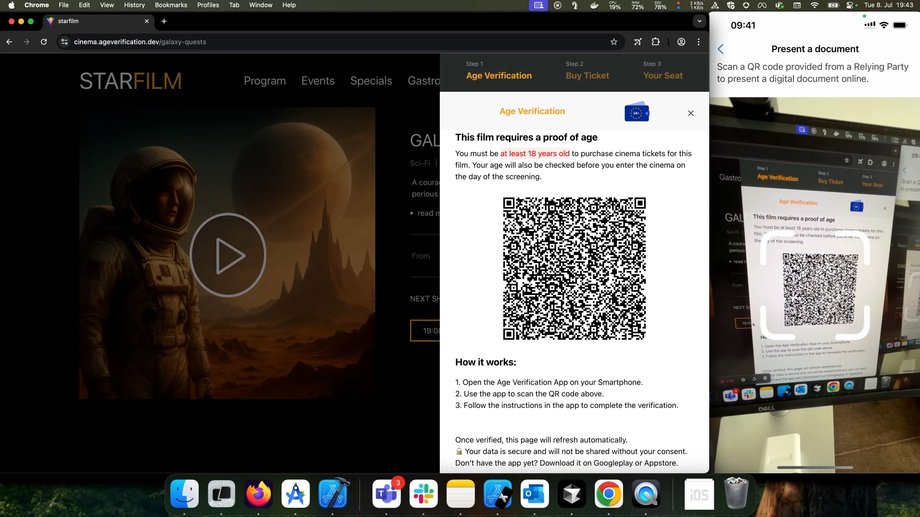Open the Step 1 Age Verification tab
Viewport: 920px width, 517px height.
[499, 71]
